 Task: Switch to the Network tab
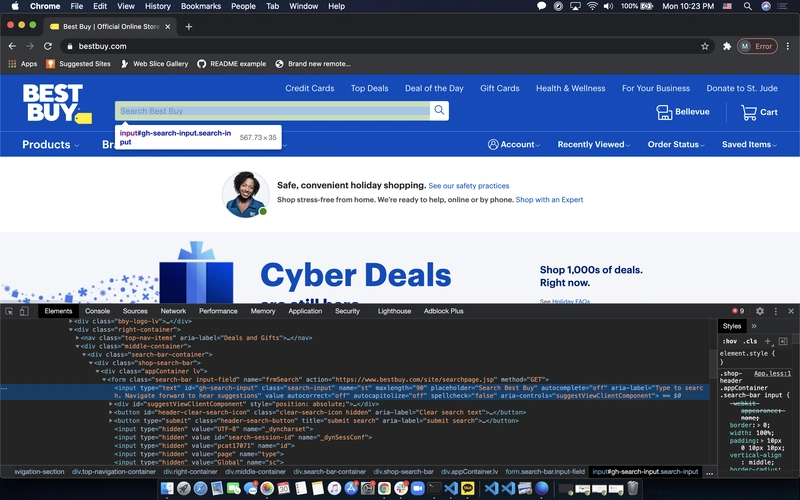coord(173,311)
